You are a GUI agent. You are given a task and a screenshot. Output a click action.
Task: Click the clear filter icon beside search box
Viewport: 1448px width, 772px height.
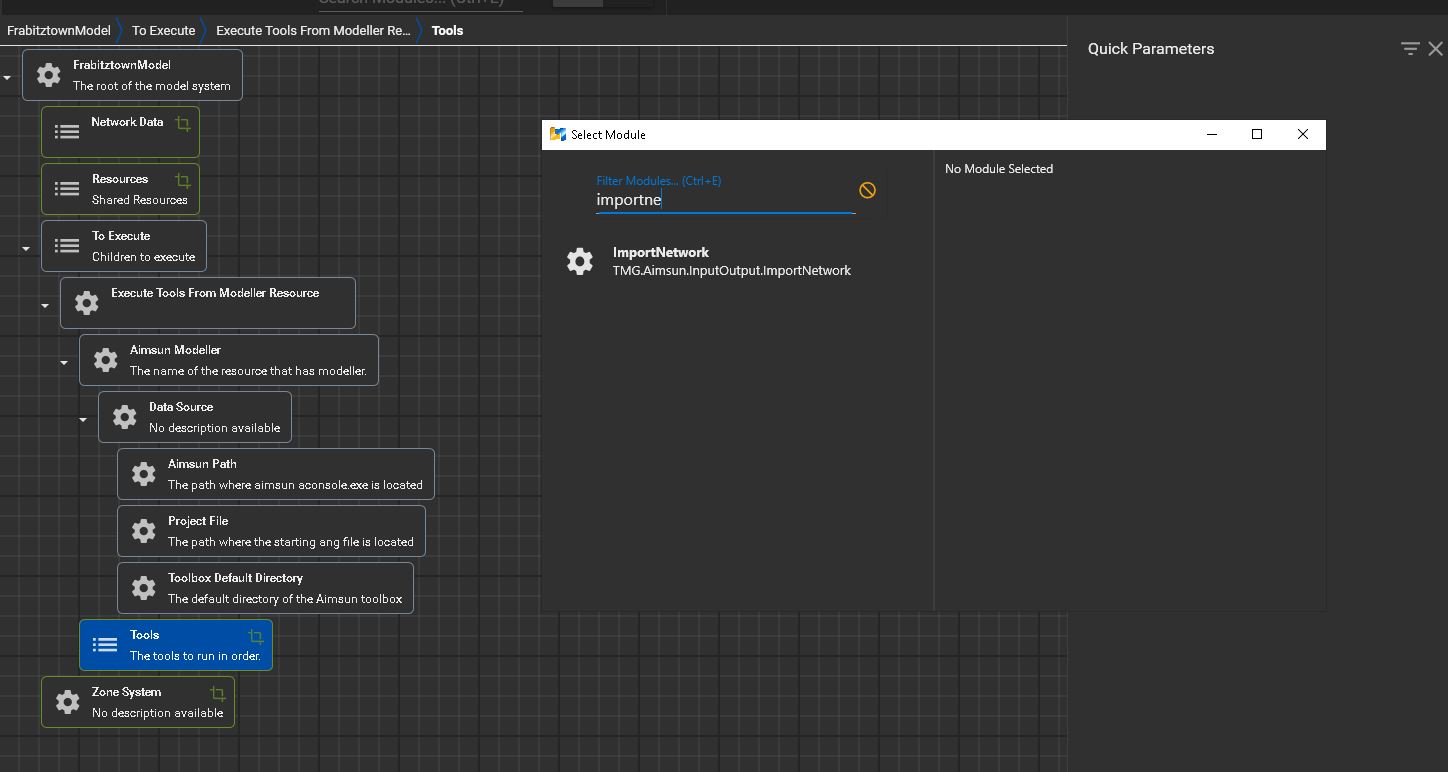click(867, 190)
